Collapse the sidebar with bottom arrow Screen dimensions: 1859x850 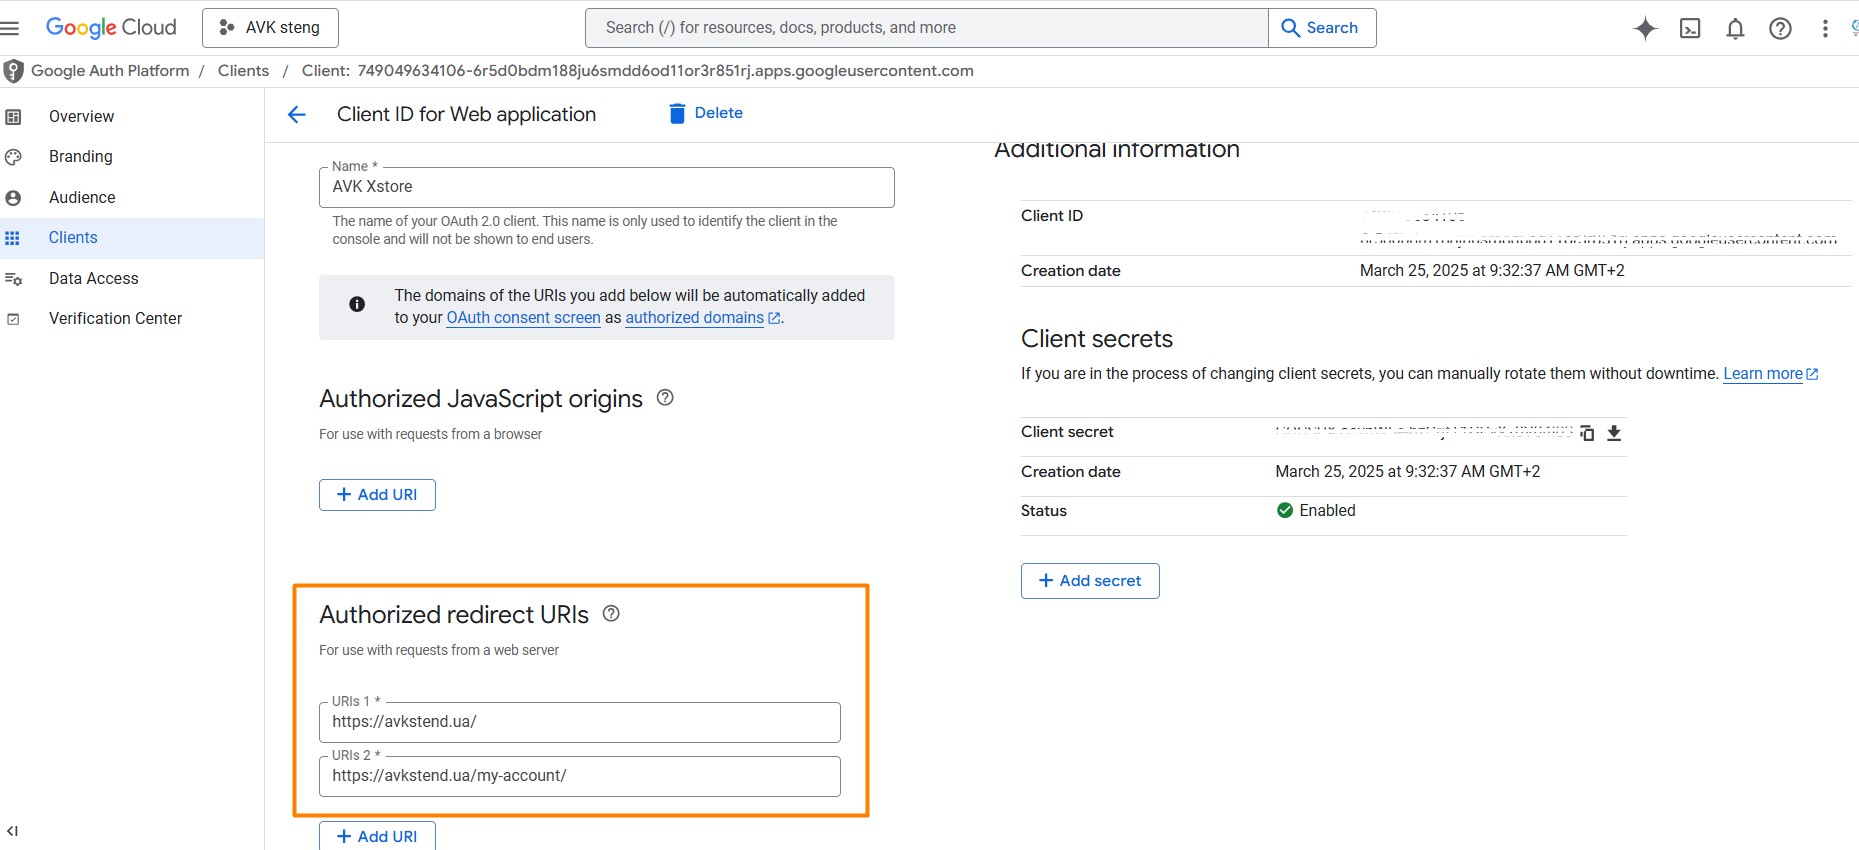(12, 831)
